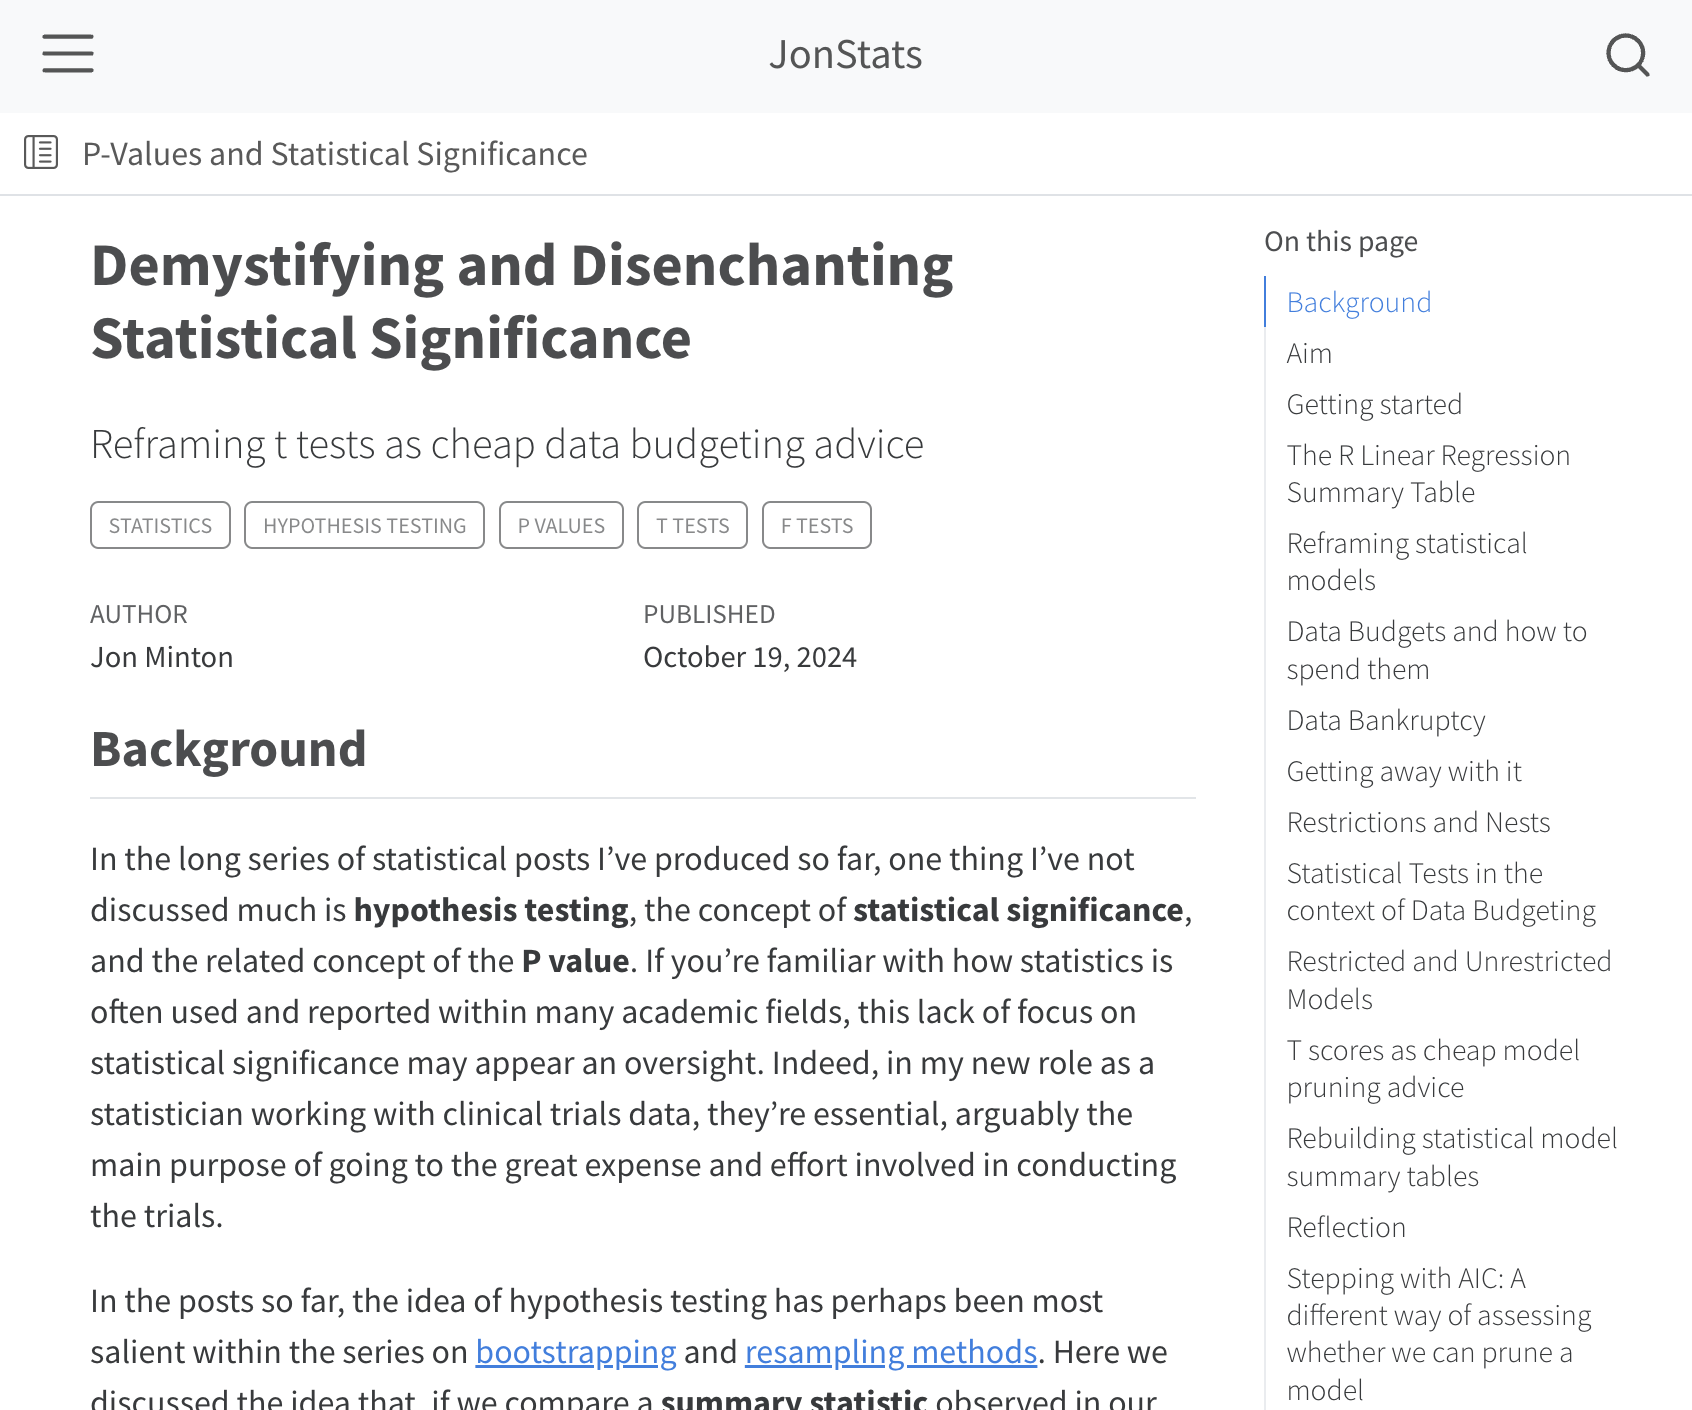Jump to the Aim section
The height and width of the screenshot is (1410, 1692).
click(1309, 353)
